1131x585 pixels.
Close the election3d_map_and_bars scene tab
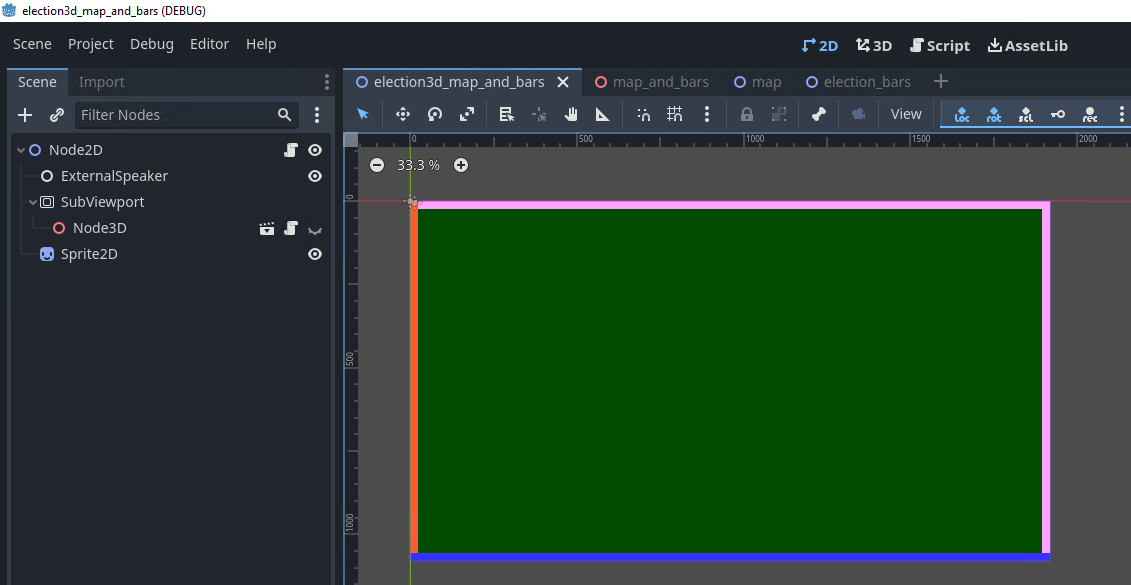pyautogui.click(x=563, y=82)
